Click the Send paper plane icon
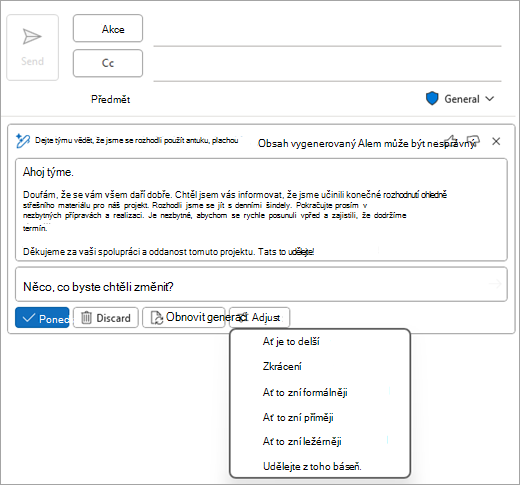The width and height of the screenshot is (520, 485). pos(32,36)
